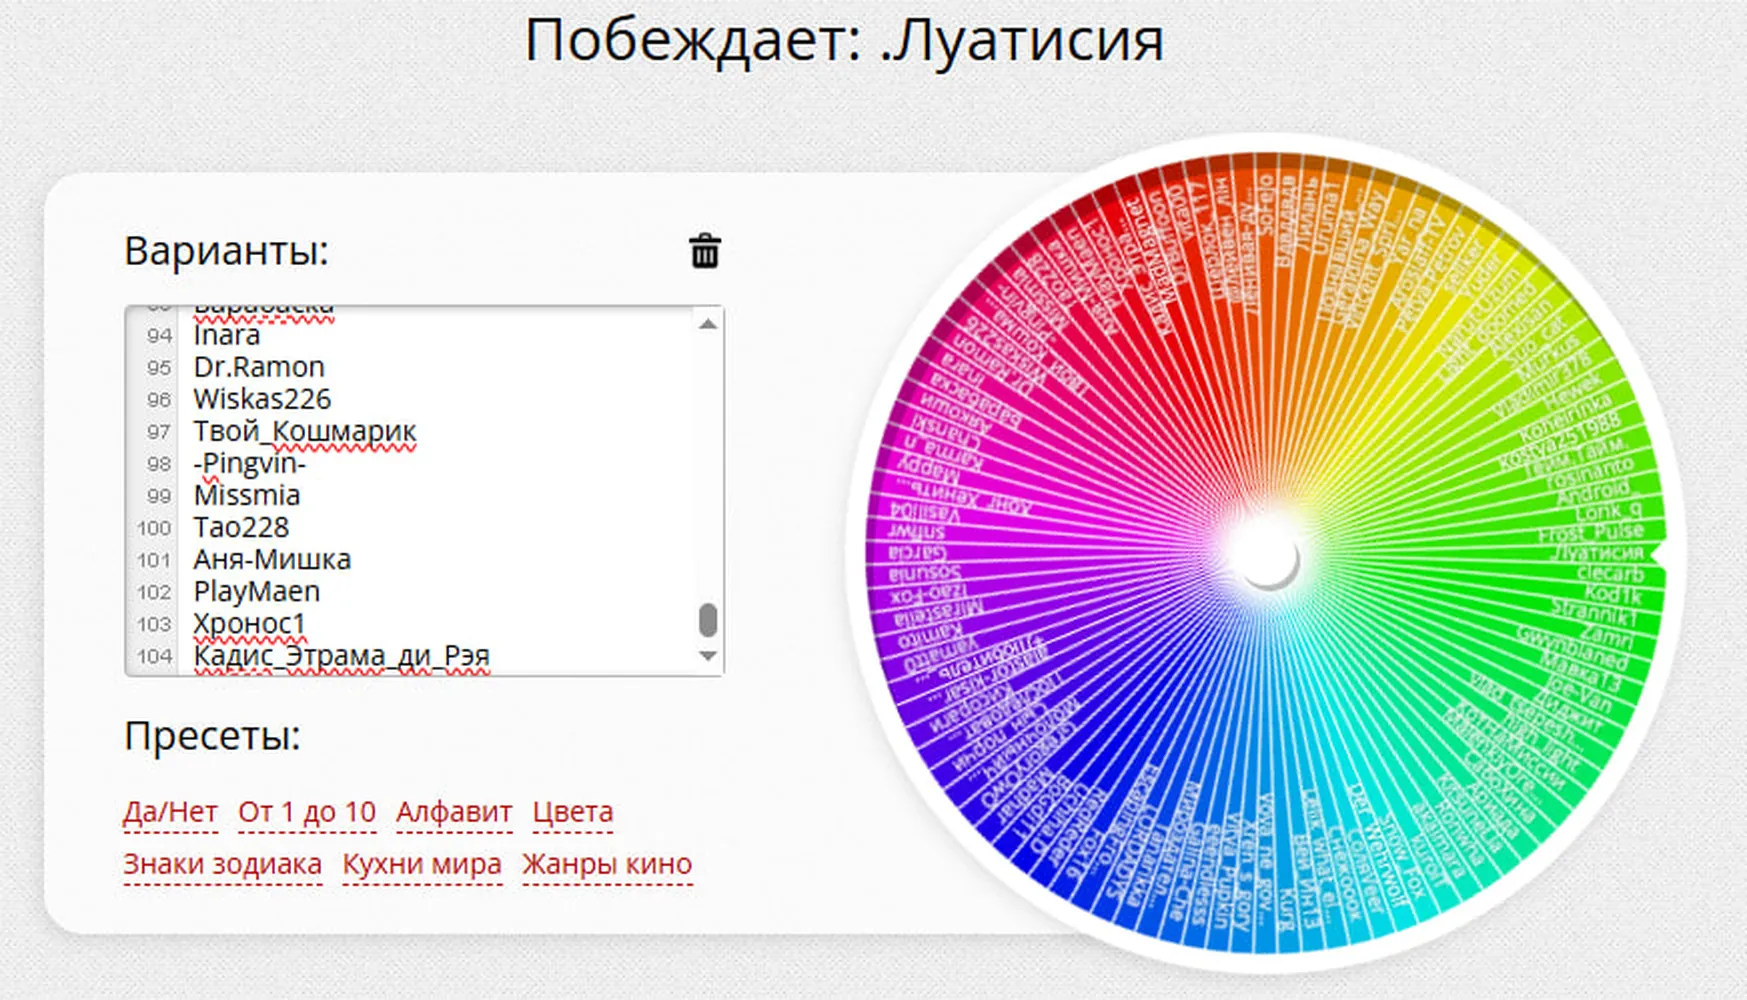Click line number 100 in the gutter
1747x1000 pixels.
click(x=154, y=527)
